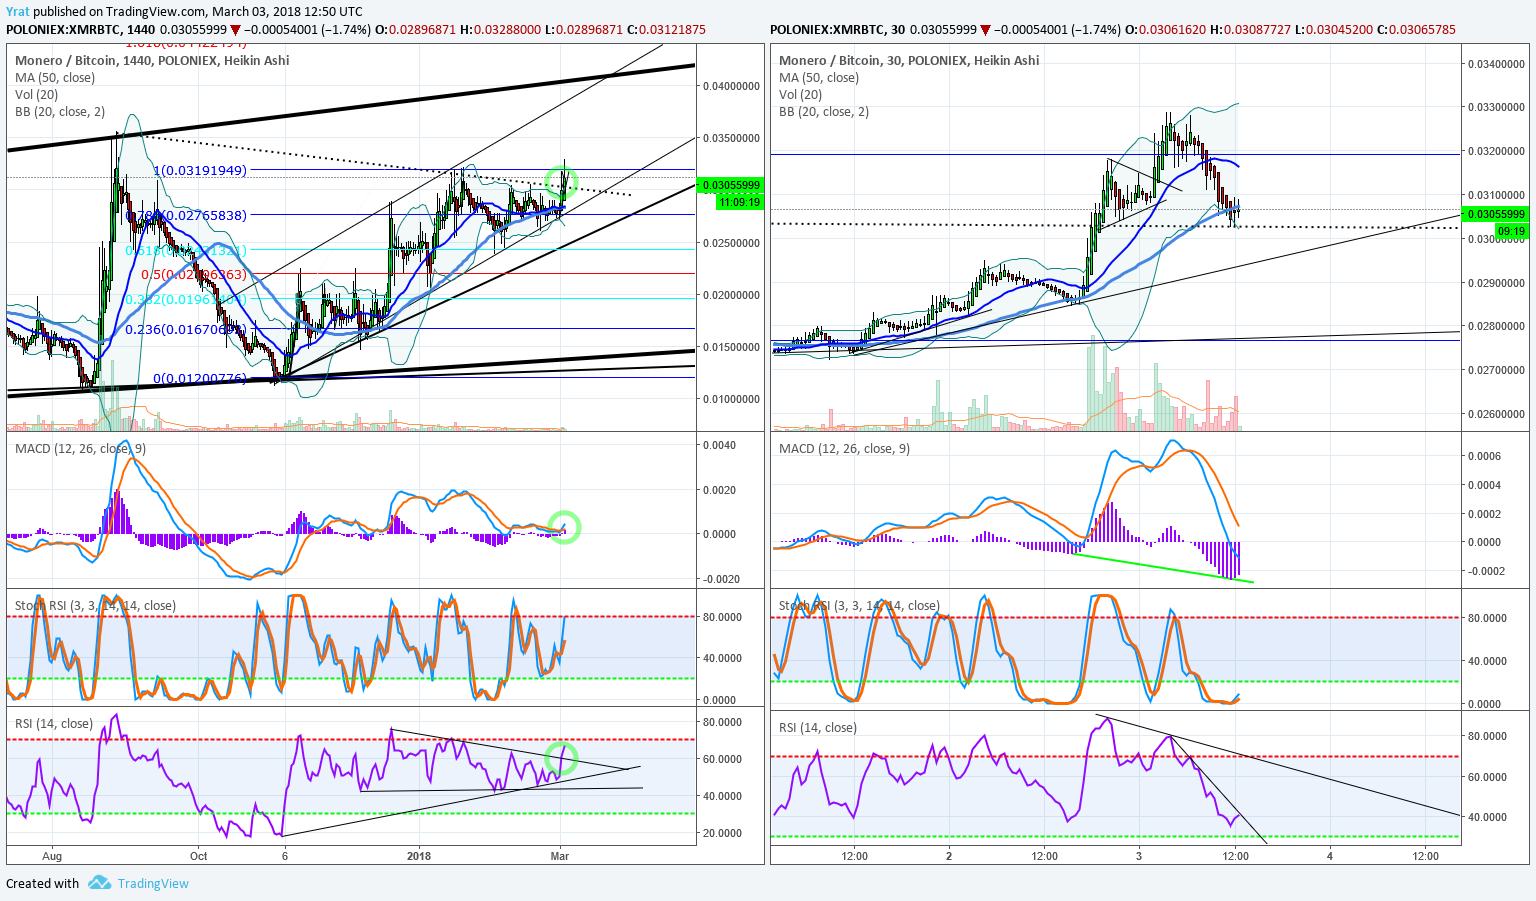Screen dimensions: 1536x901
Task: Select MA (50, close) on the 30-minute chart
Action: pyautogui.click(x=819, y=77)
